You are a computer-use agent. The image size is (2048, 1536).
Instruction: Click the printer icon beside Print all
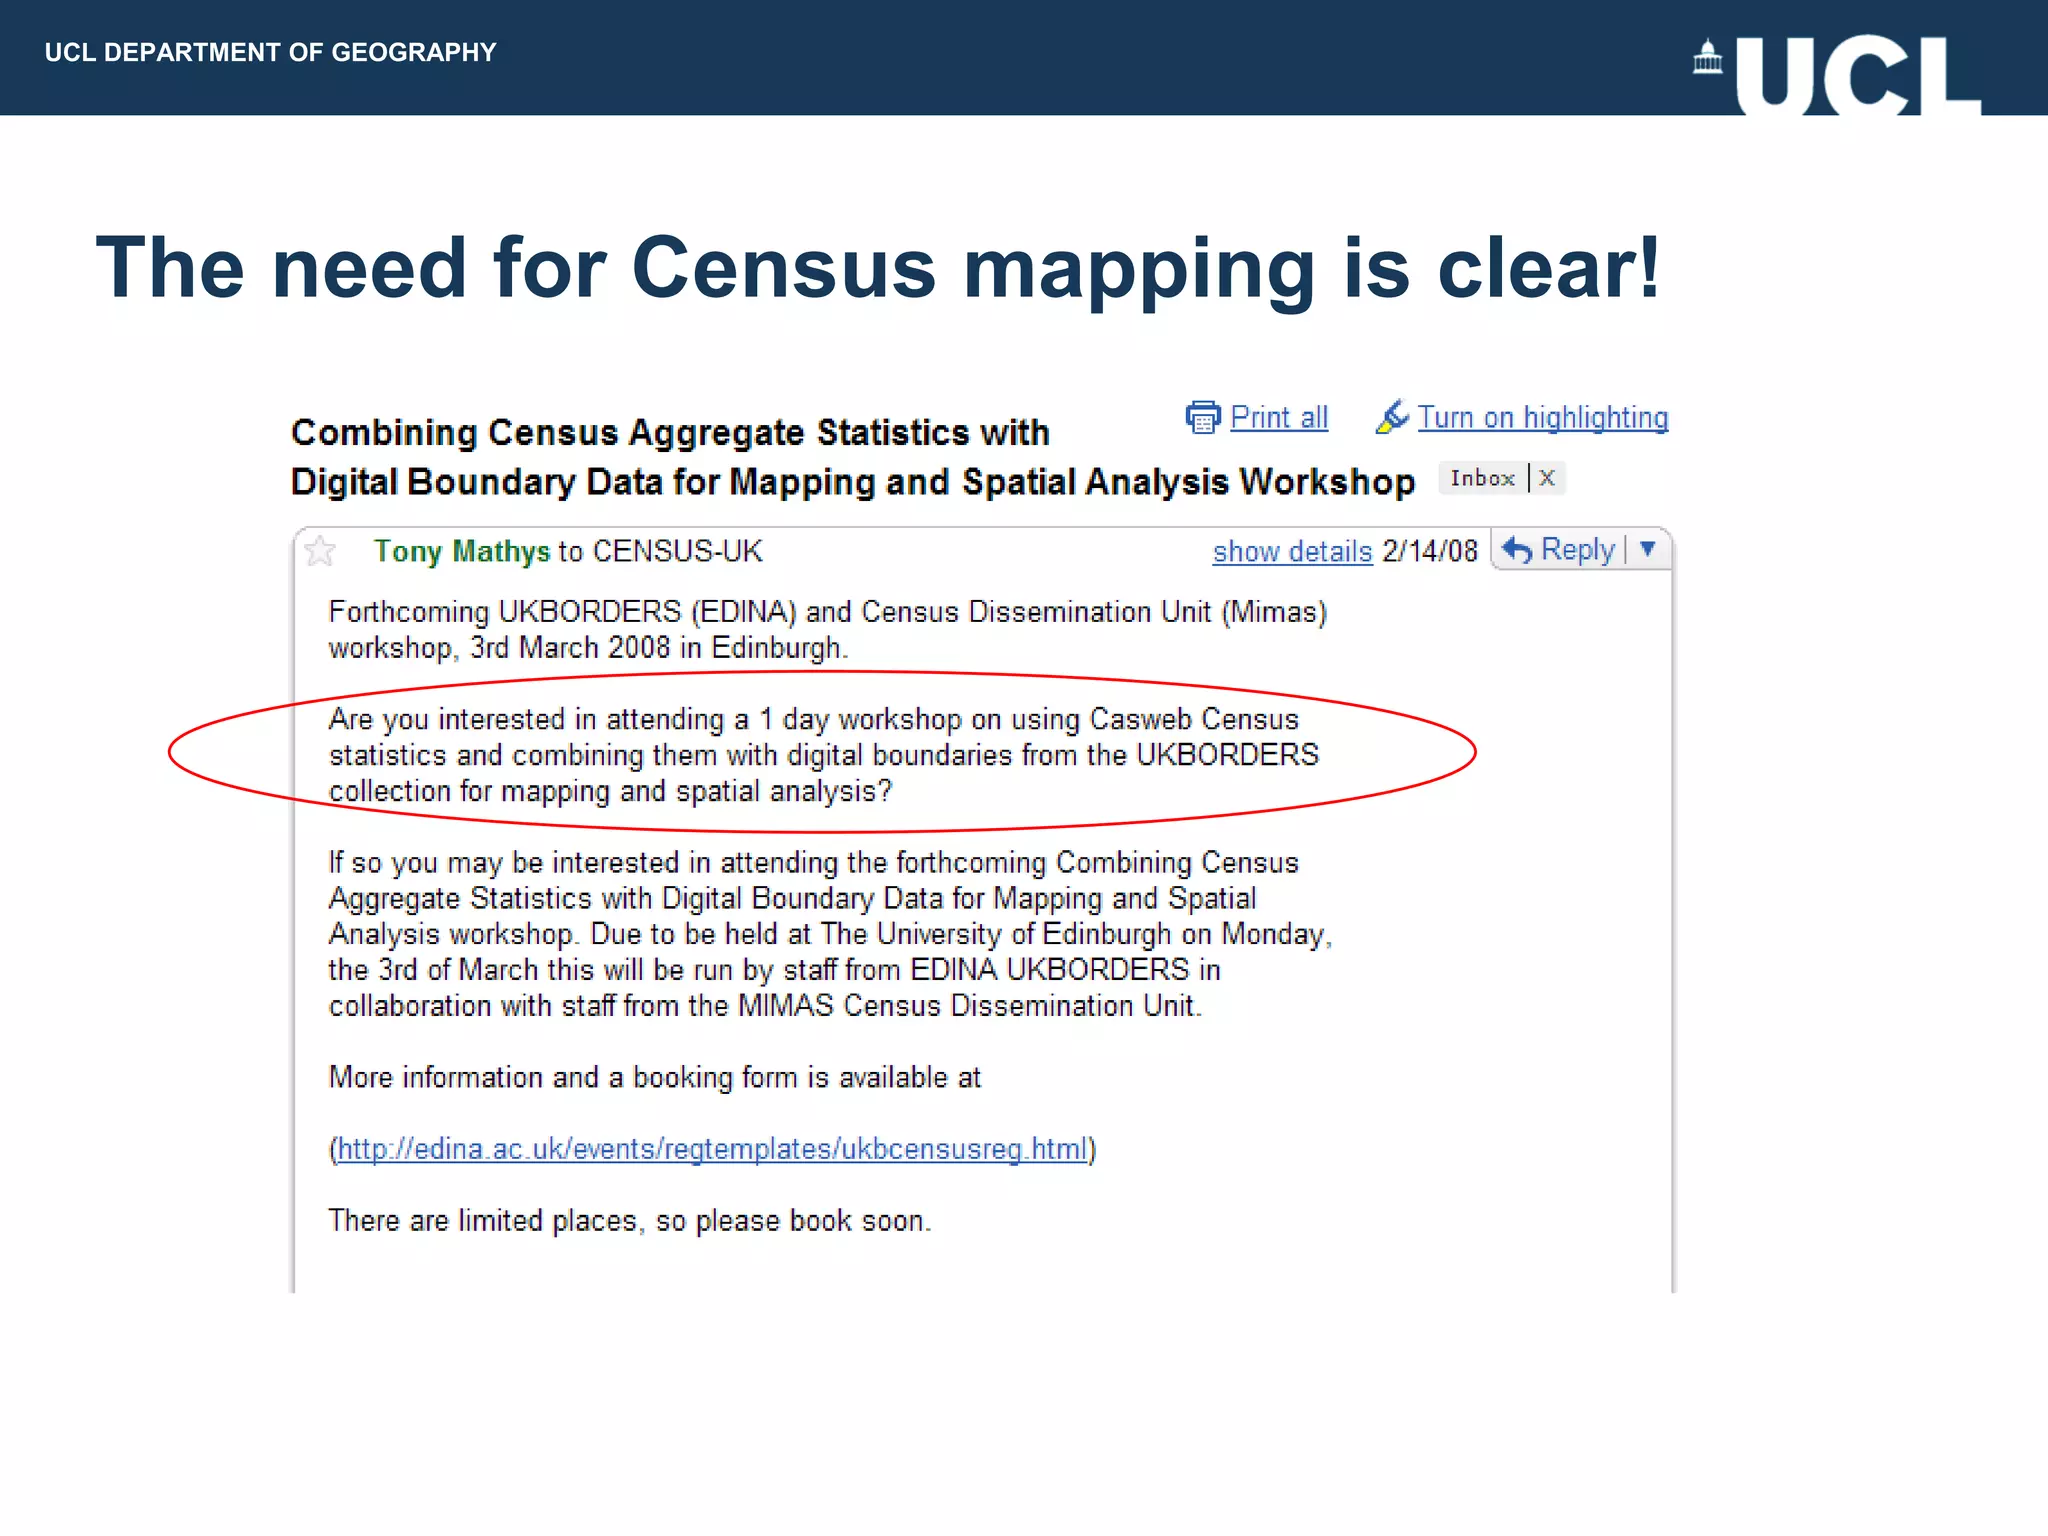pos(1203,417)
